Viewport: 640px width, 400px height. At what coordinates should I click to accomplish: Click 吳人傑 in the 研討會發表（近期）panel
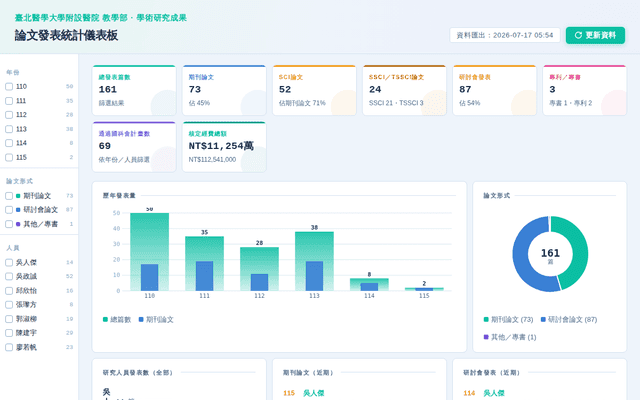click(494, 393)
